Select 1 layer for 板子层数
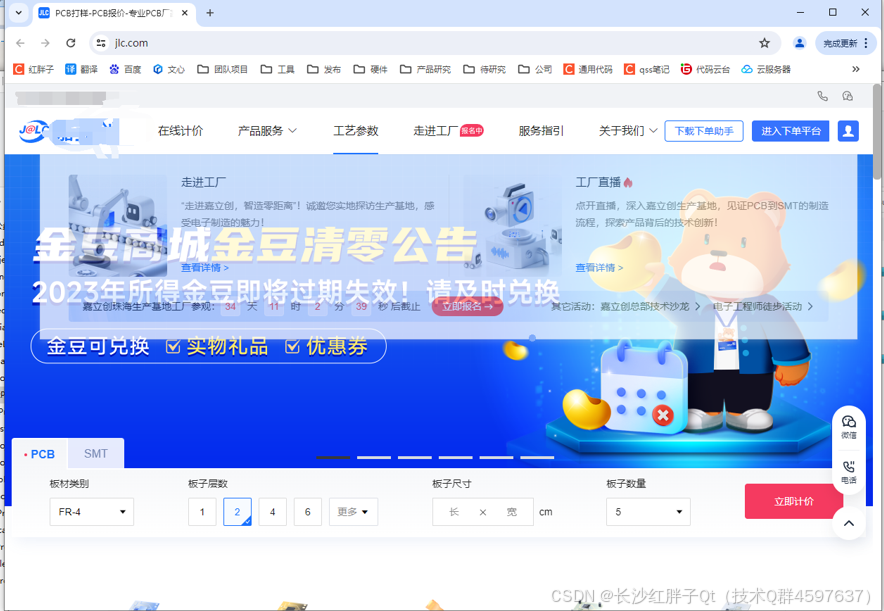This screenshot has height=611, width=884. (202, 512)
